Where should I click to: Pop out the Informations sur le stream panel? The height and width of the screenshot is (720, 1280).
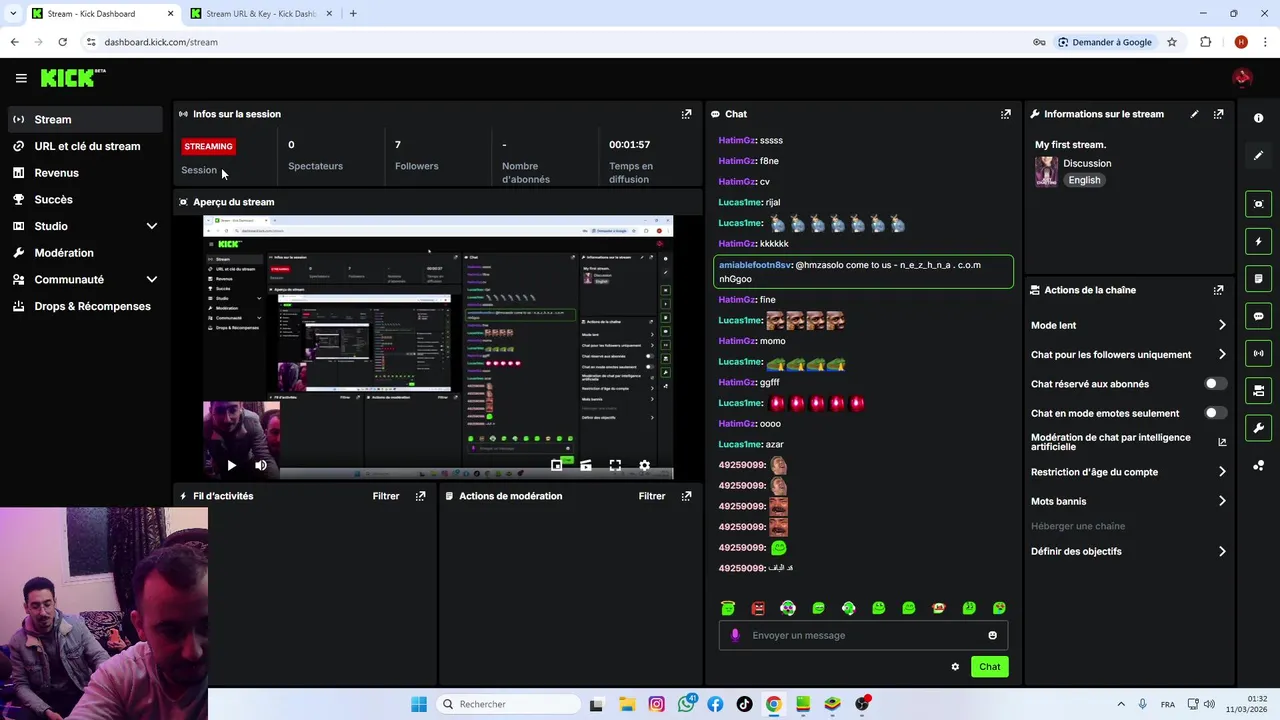[x=1218, y=114]
